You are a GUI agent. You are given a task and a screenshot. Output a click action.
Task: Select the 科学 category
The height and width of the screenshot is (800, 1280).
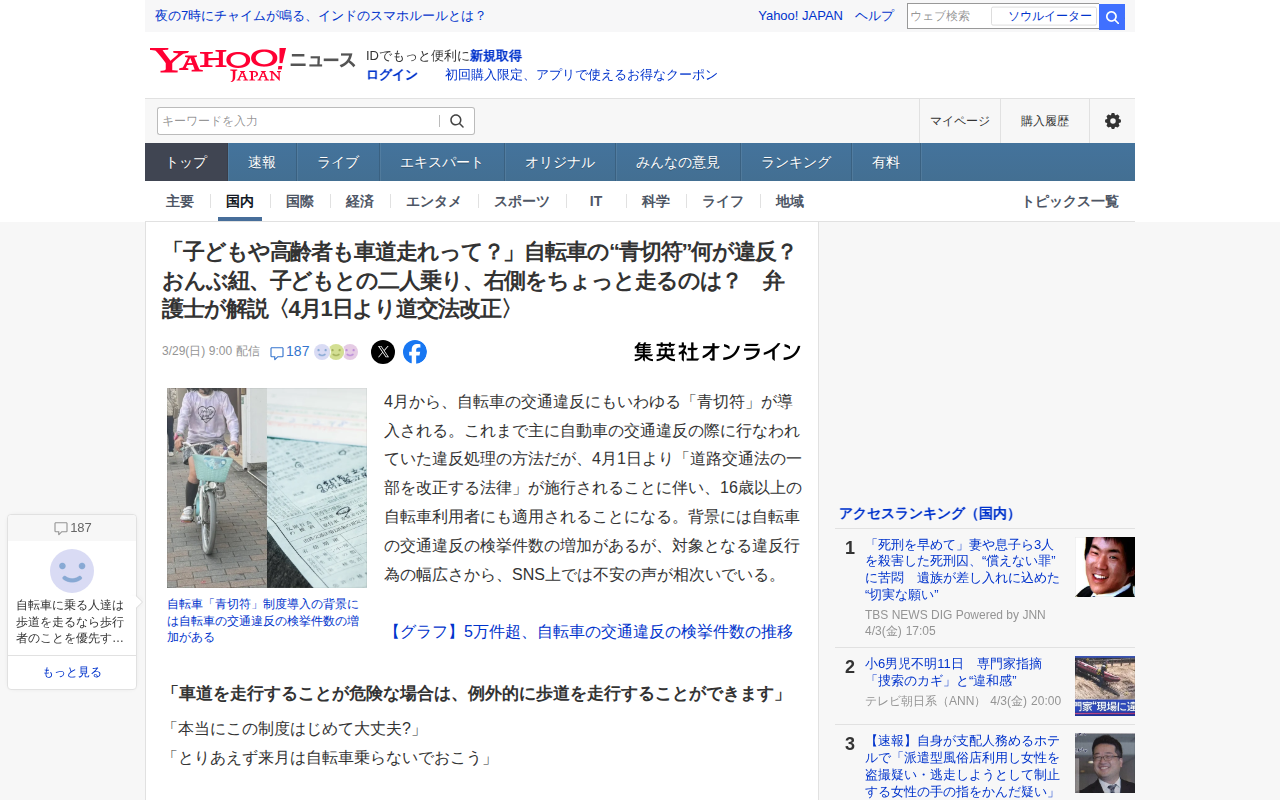point(656,201)
